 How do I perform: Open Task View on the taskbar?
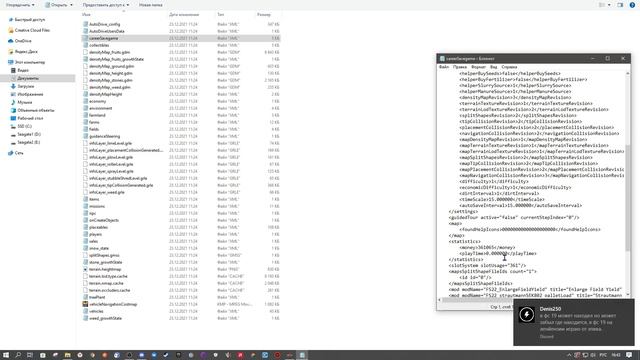coord(30,355)
